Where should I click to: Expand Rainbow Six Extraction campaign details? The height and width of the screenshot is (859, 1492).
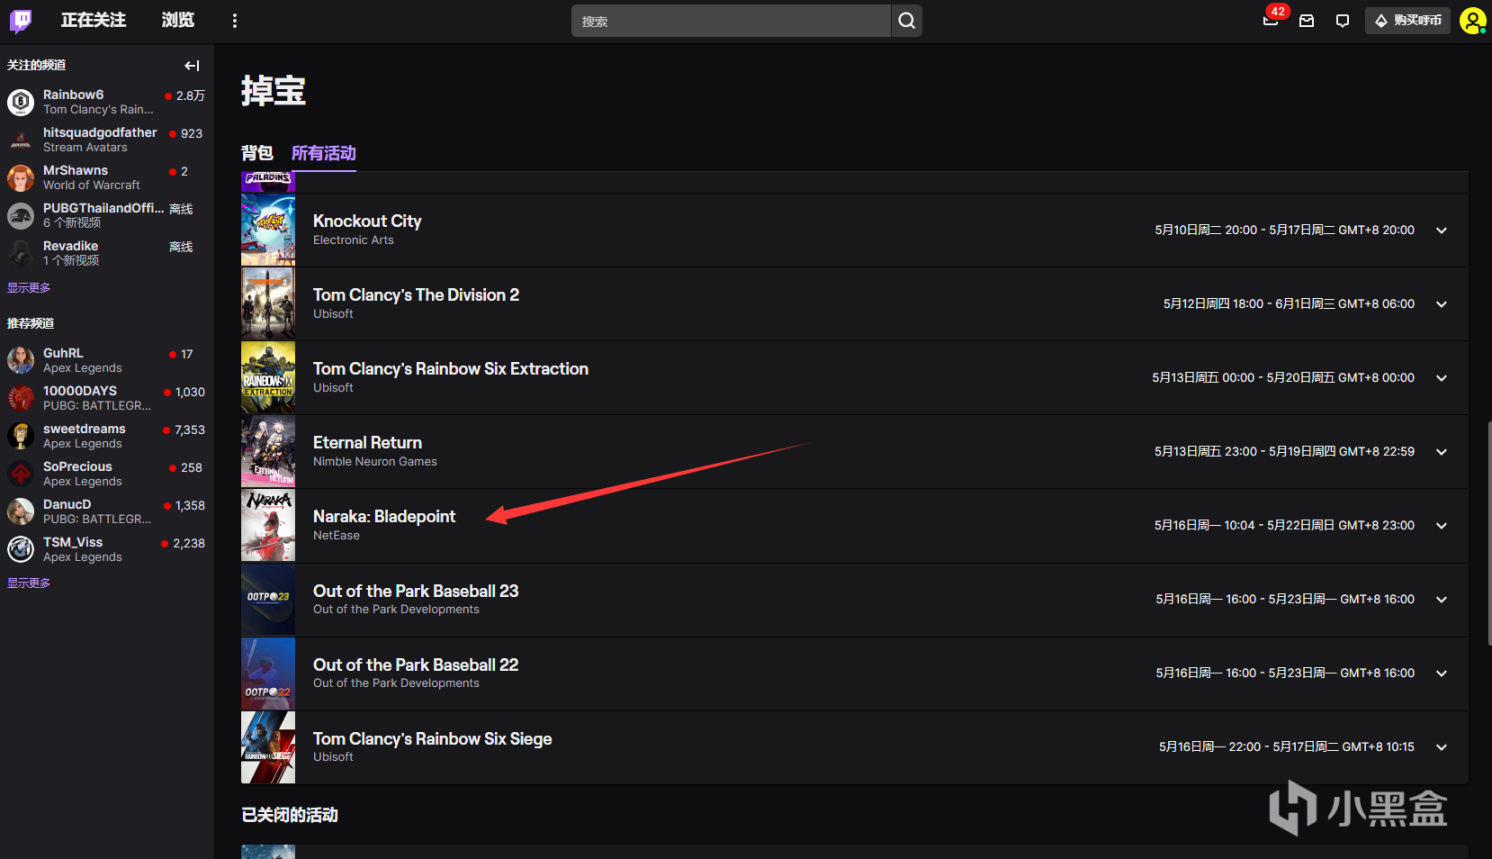click(1441, 378)
